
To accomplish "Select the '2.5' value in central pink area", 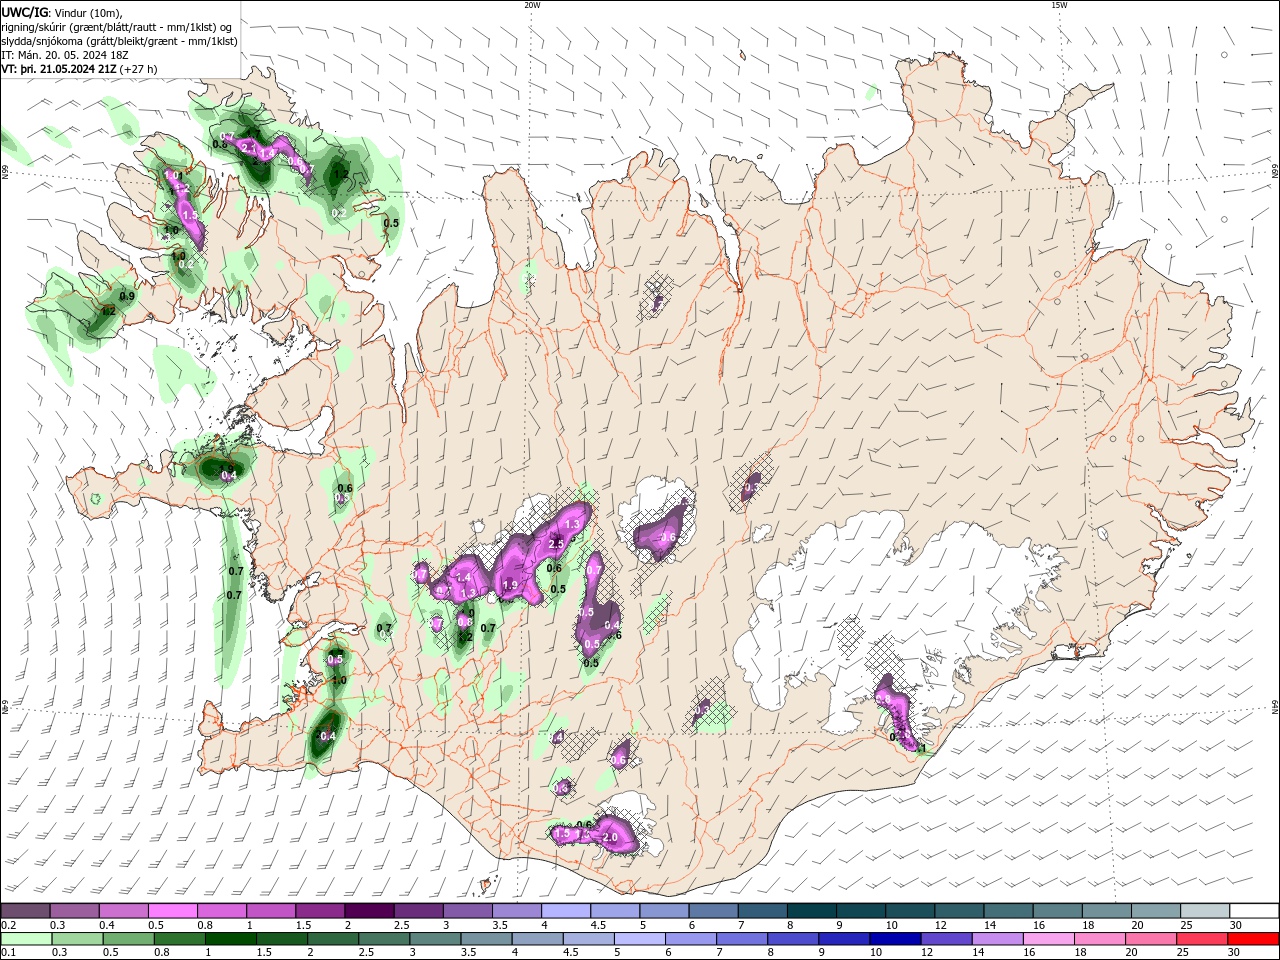I will [557, 542].
